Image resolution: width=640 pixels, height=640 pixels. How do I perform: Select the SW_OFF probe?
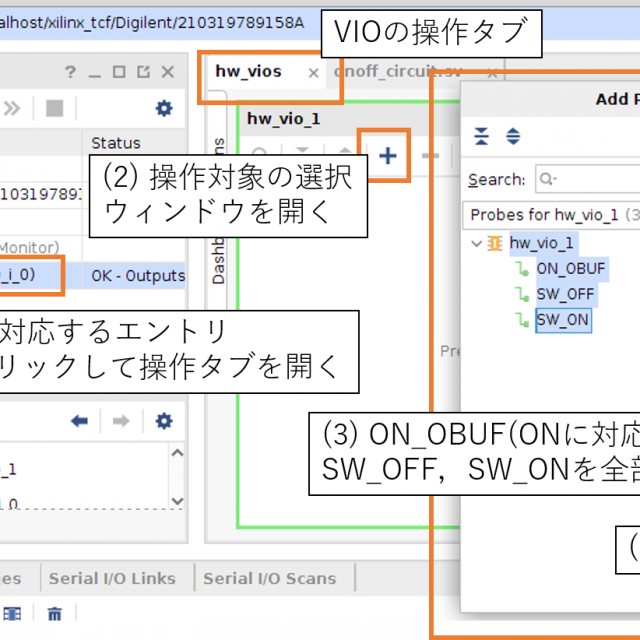point(565,294)
